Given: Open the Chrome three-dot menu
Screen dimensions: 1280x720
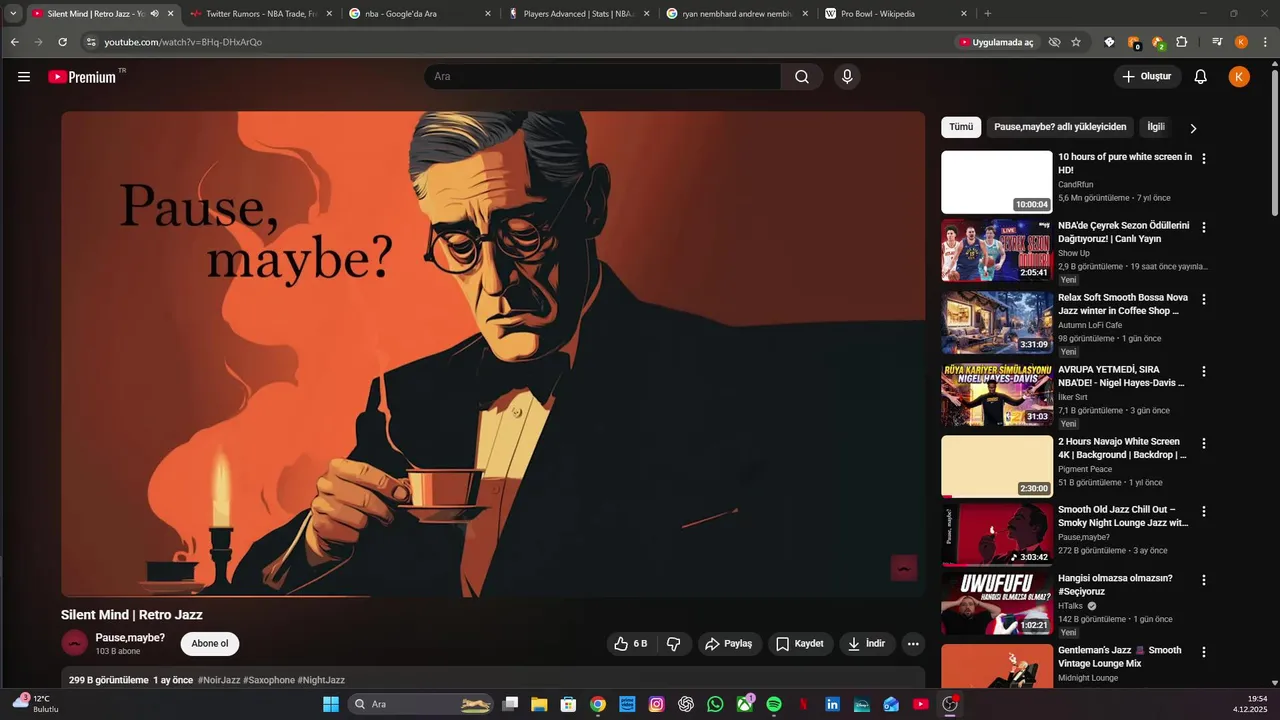Looking at the screenshot, I should 1264,42.
